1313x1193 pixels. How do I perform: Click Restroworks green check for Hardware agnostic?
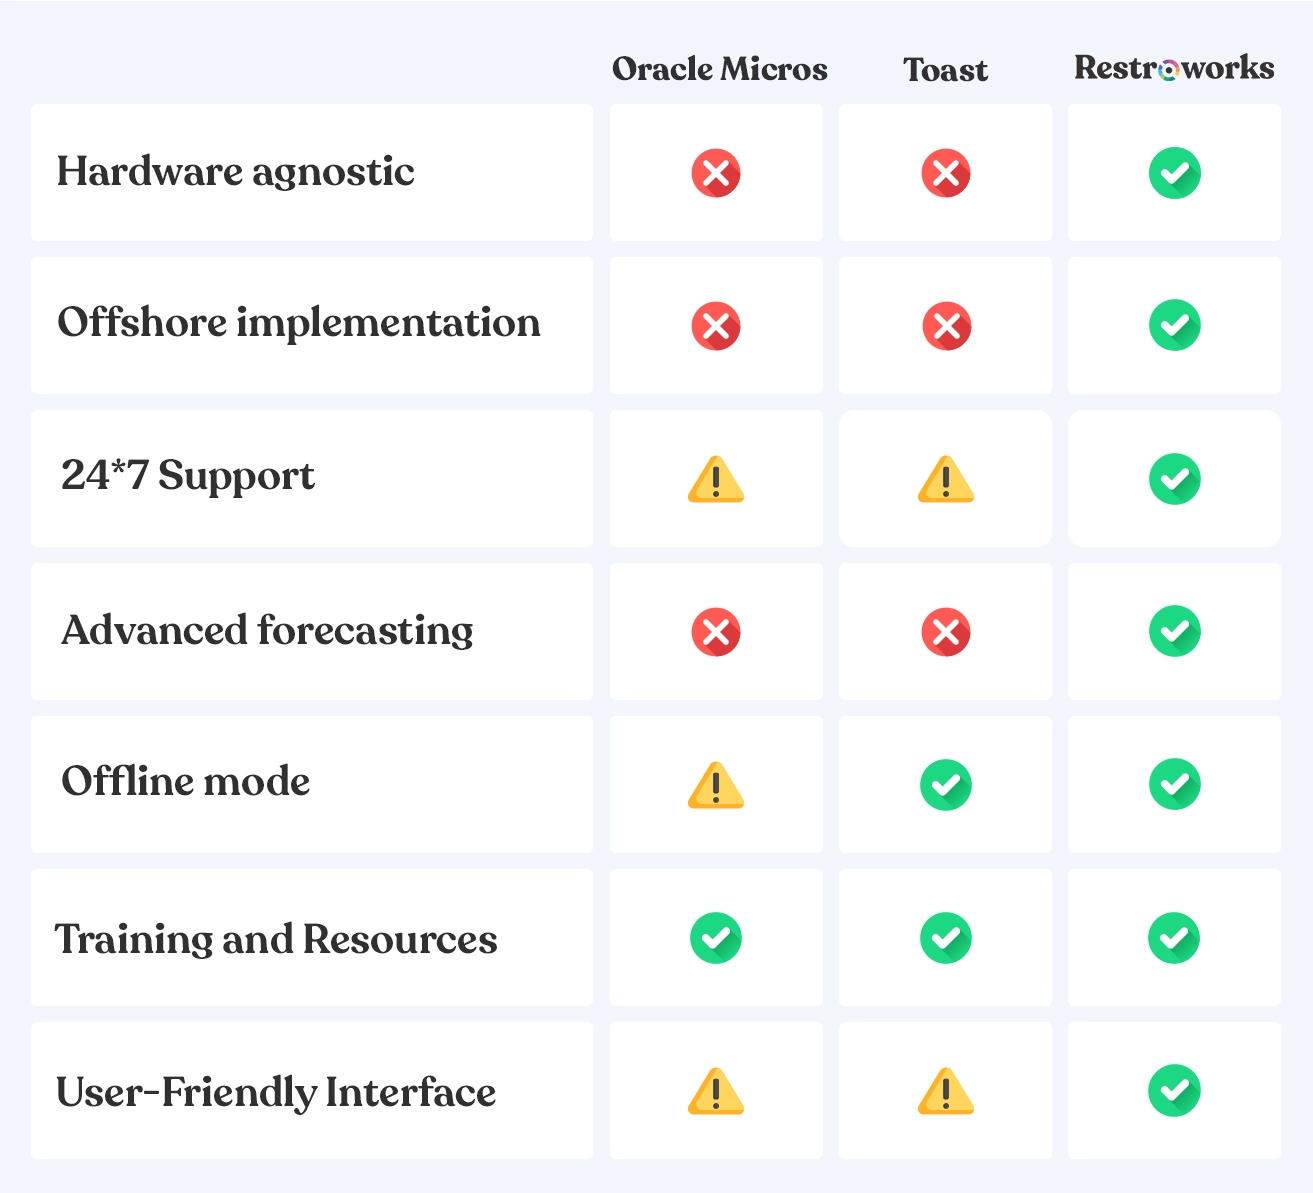(1175, 173)
